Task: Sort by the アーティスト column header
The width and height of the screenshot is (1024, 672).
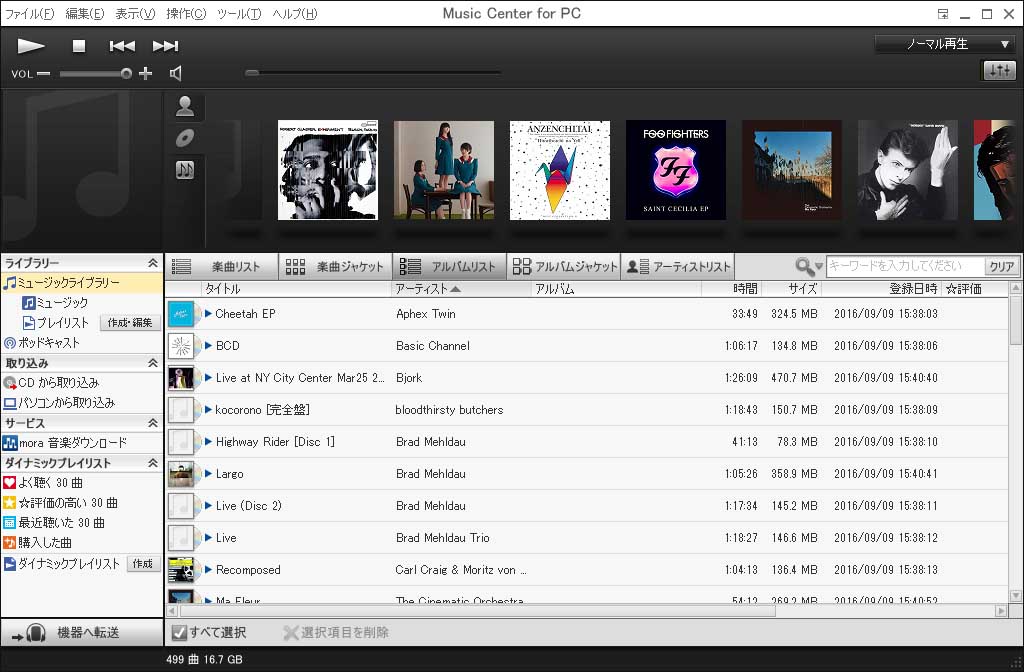Action: click(461, 289)
